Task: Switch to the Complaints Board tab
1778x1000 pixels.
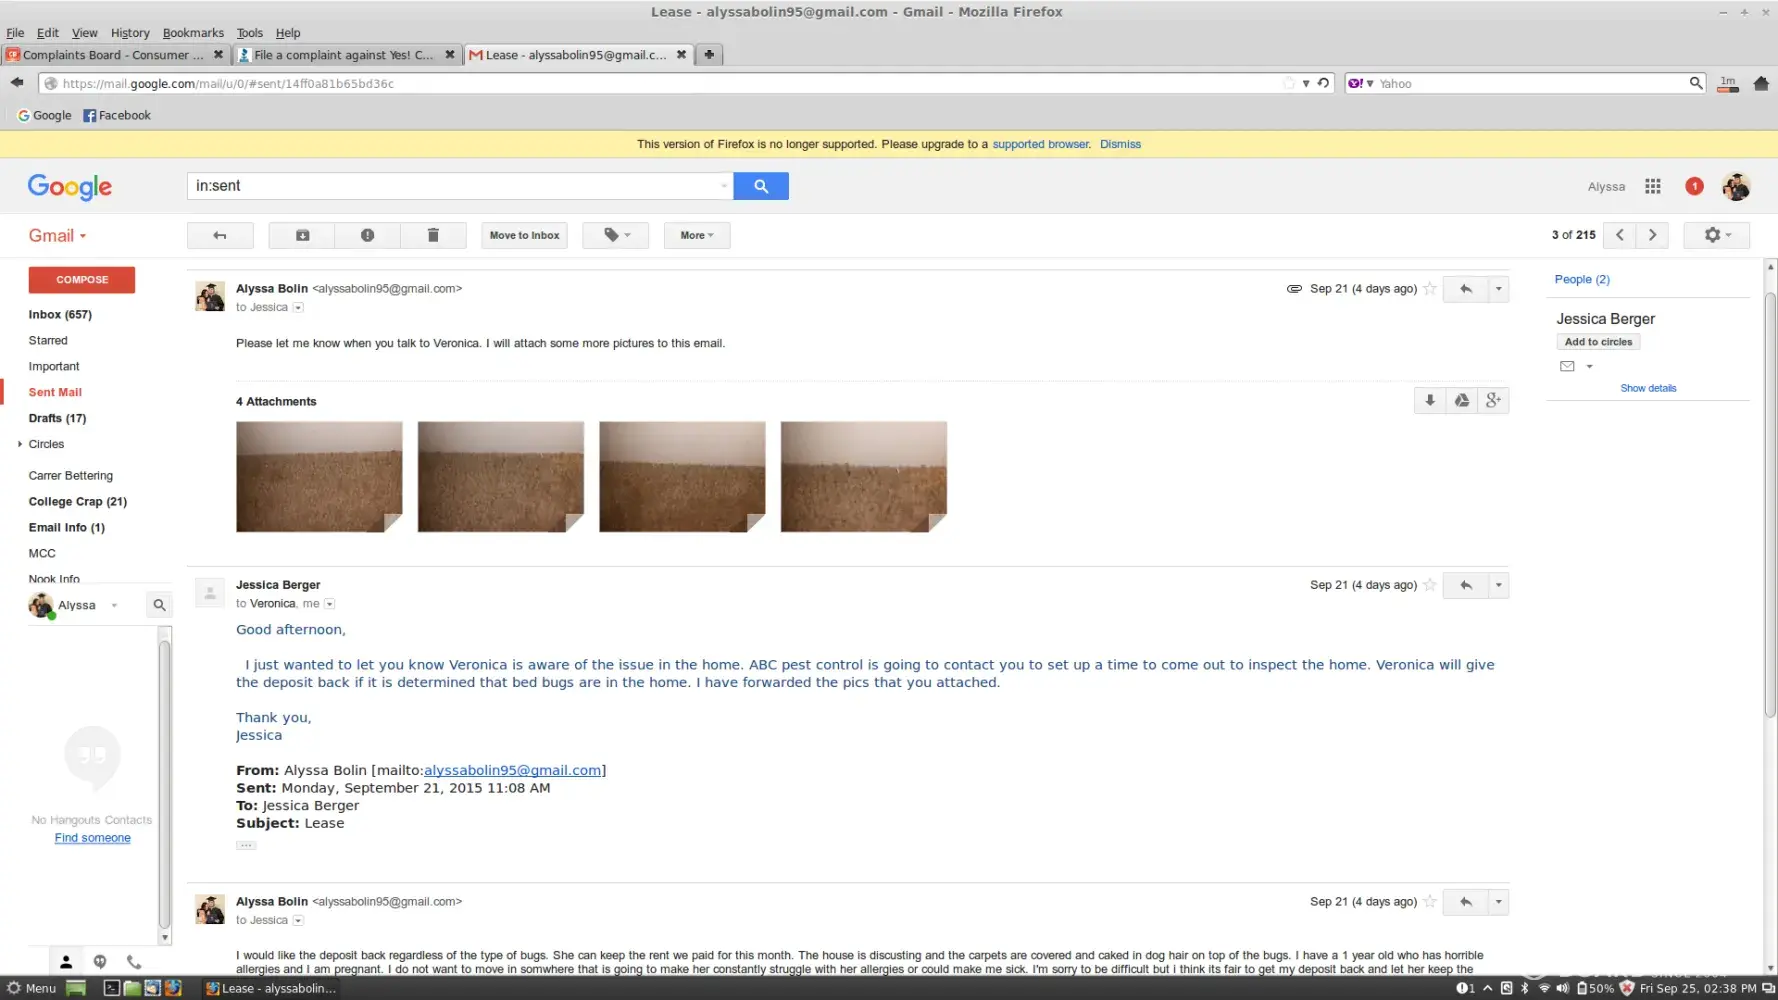Action: [115, 55]
